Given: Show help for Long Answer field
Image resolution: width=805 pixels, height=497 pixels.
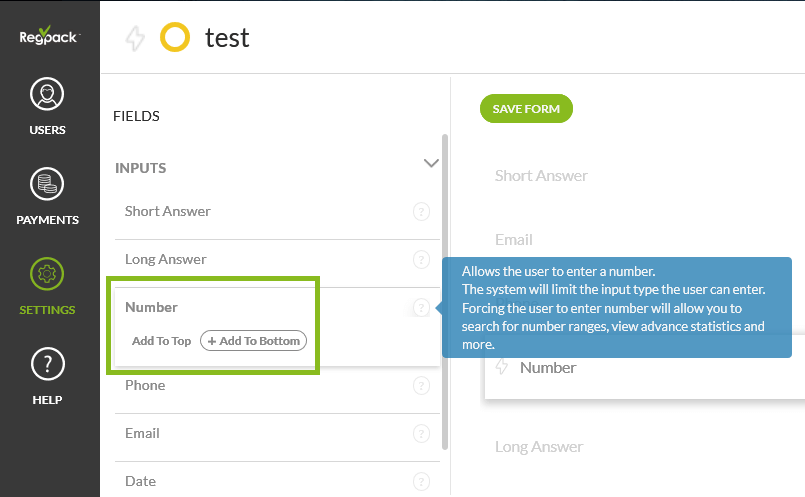Looking at the screenshot, I should (421, 260).
